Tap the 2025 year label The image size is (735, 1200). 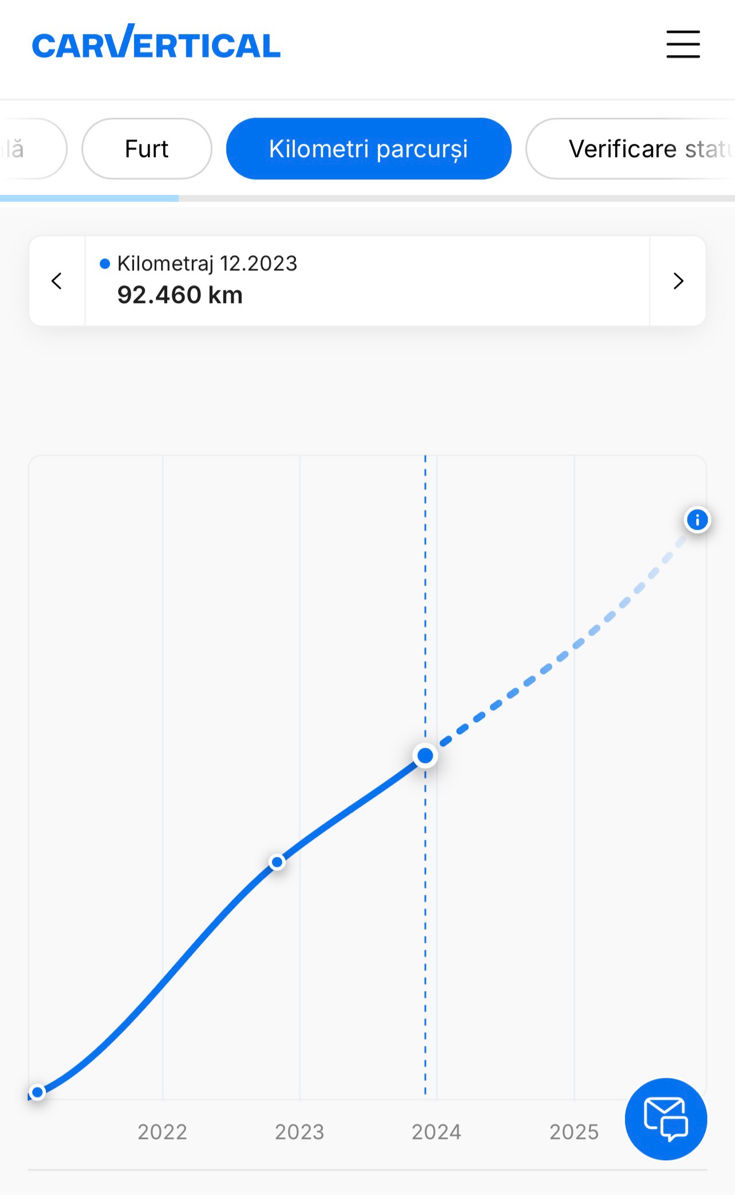tap(574, 1132)
